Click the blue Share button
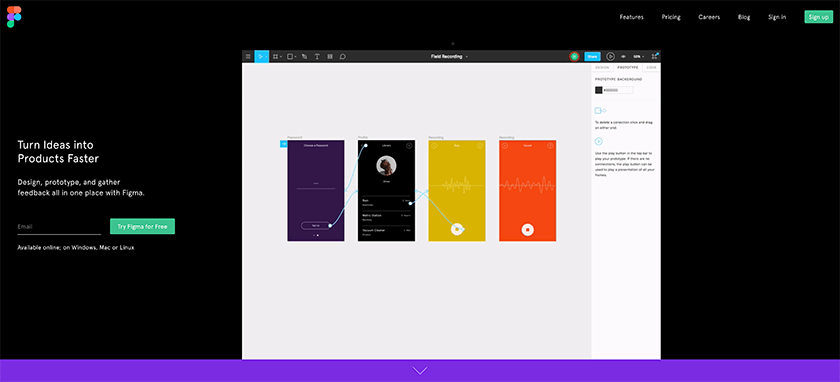This screenshot has width=840, height=382. coord(592,56)
